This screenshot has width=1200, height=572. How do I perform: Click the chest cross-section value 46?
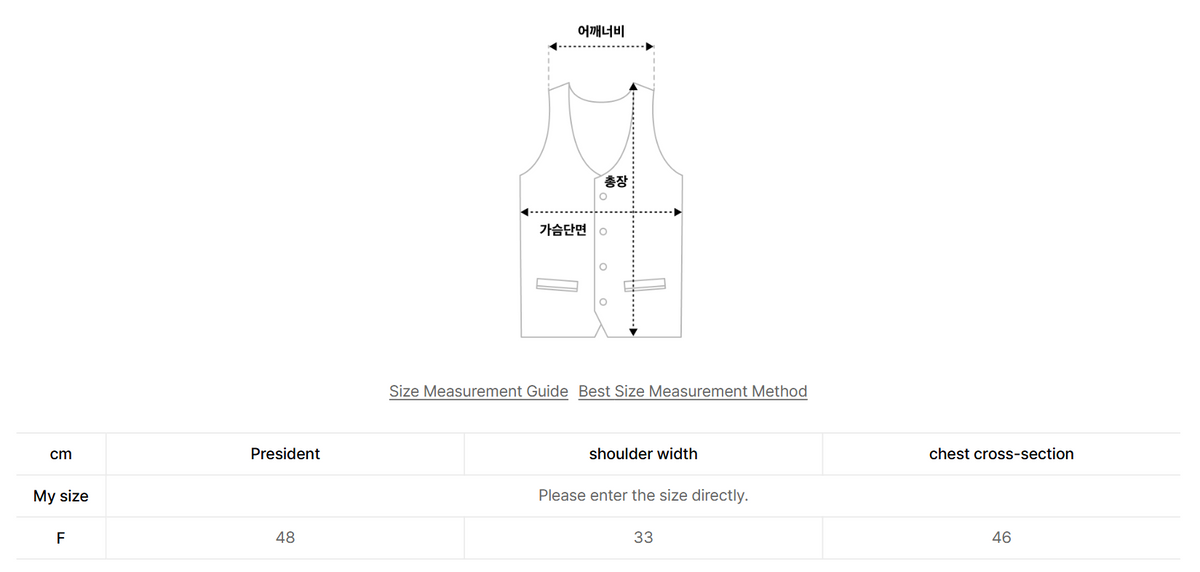click(1001, 537)
